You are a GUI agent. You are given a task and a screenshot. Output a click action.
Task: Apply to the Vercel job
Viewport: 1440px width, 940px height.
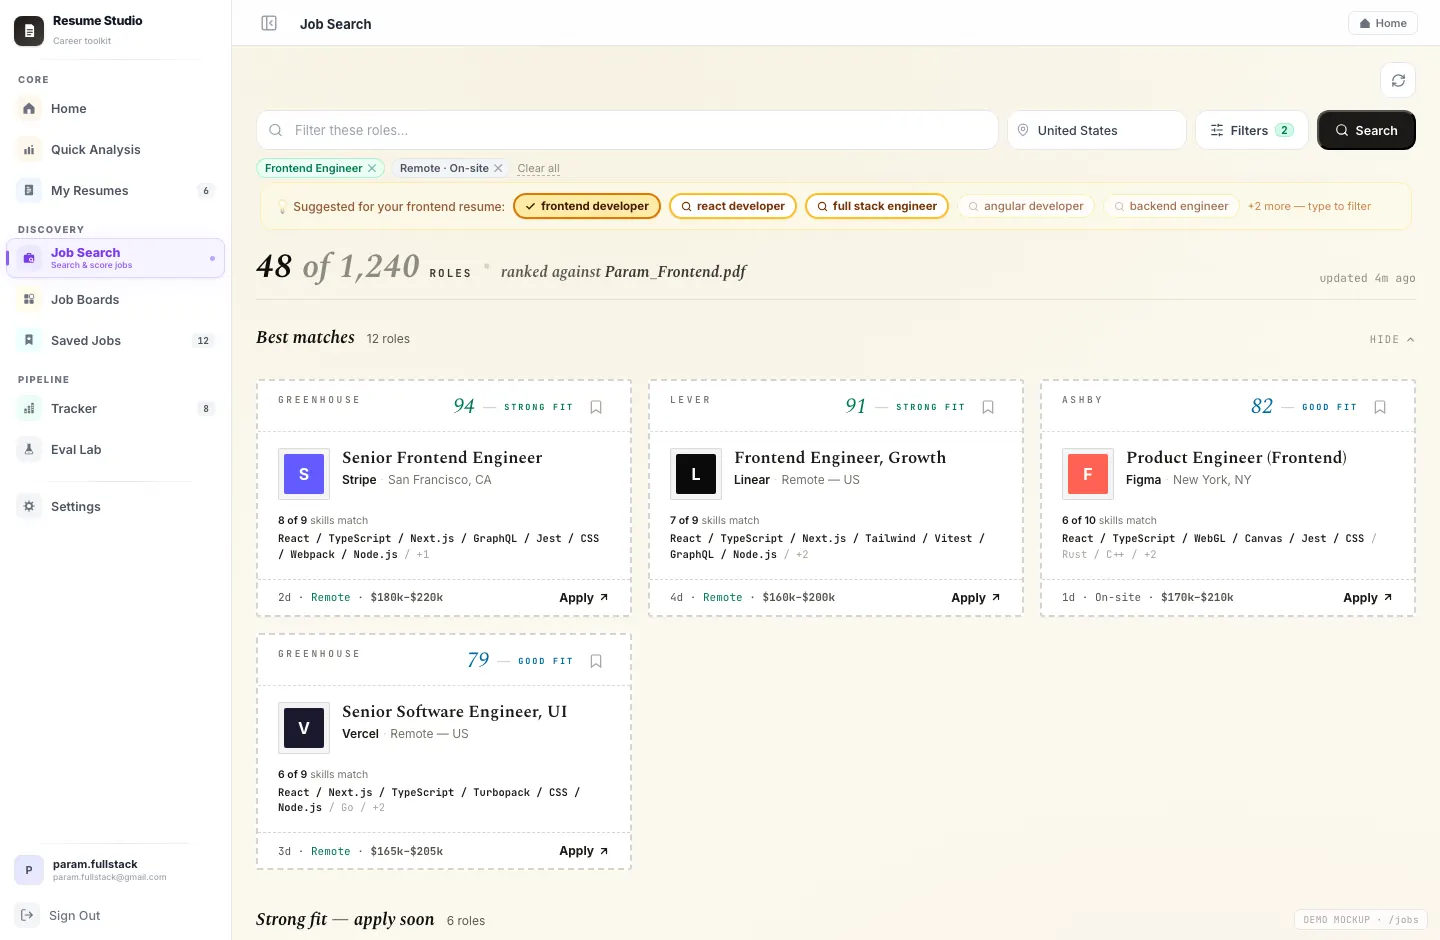(x=584, y=851)
